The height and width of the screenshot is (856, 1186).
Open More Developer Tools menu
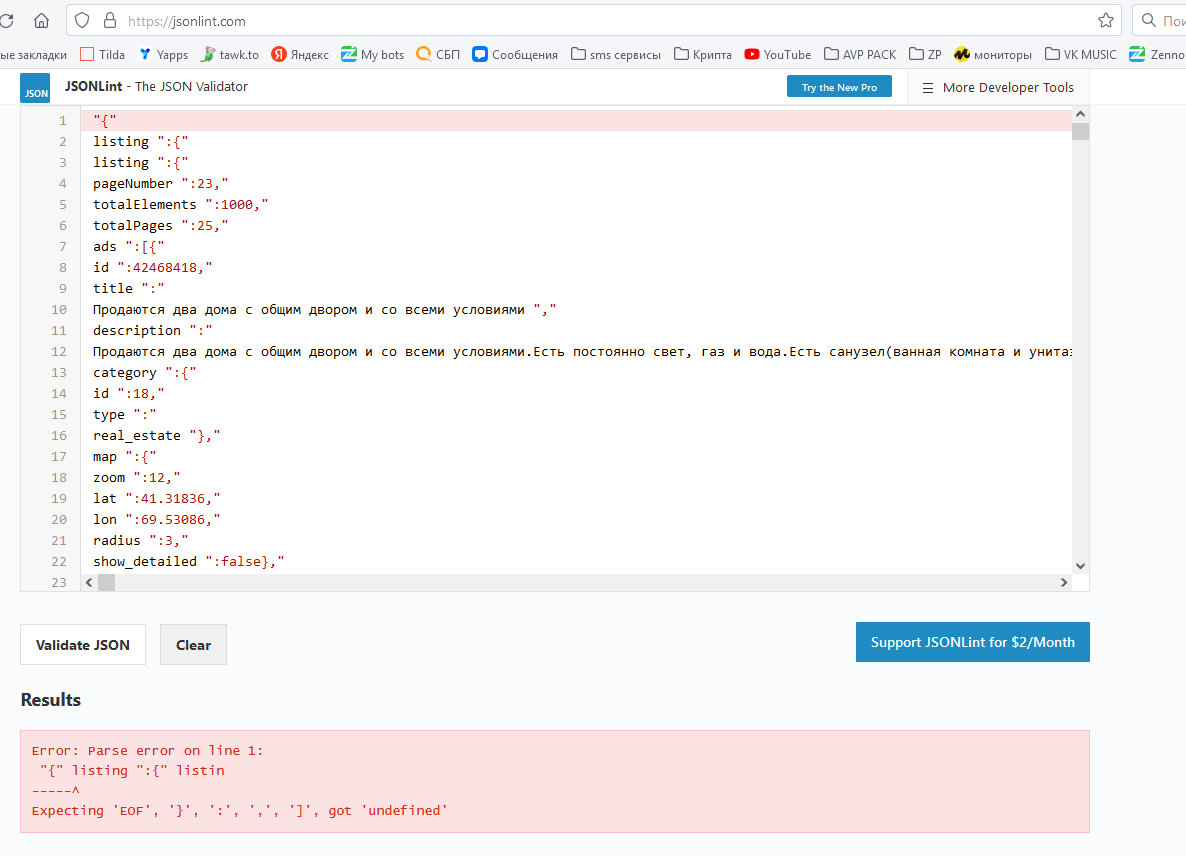tap(998, 88)
